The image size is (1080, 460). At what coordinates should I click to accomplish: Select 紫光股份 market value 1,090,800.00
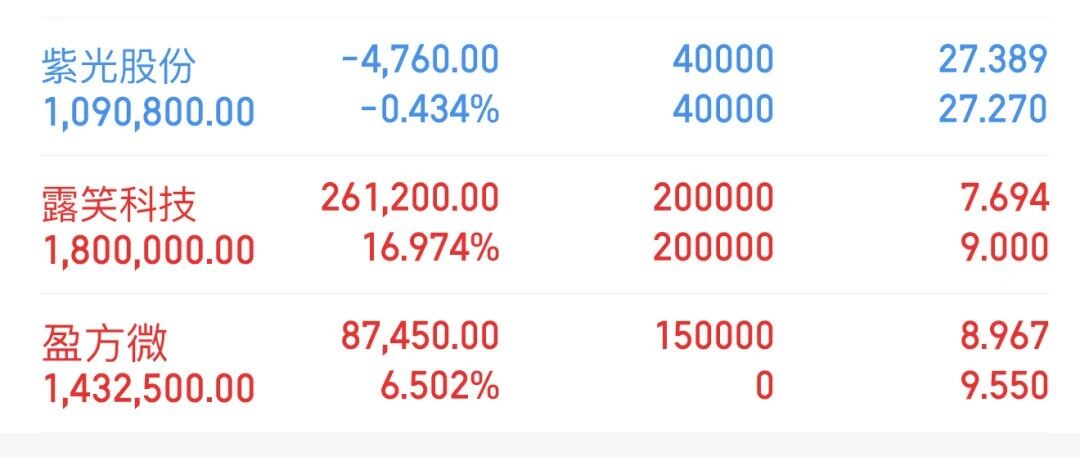(x=149, y=112)
